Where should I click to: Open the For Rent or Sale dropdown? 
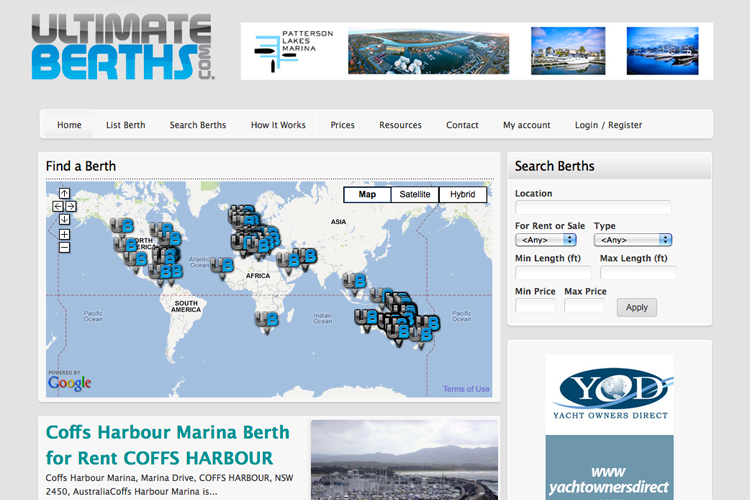552,240
